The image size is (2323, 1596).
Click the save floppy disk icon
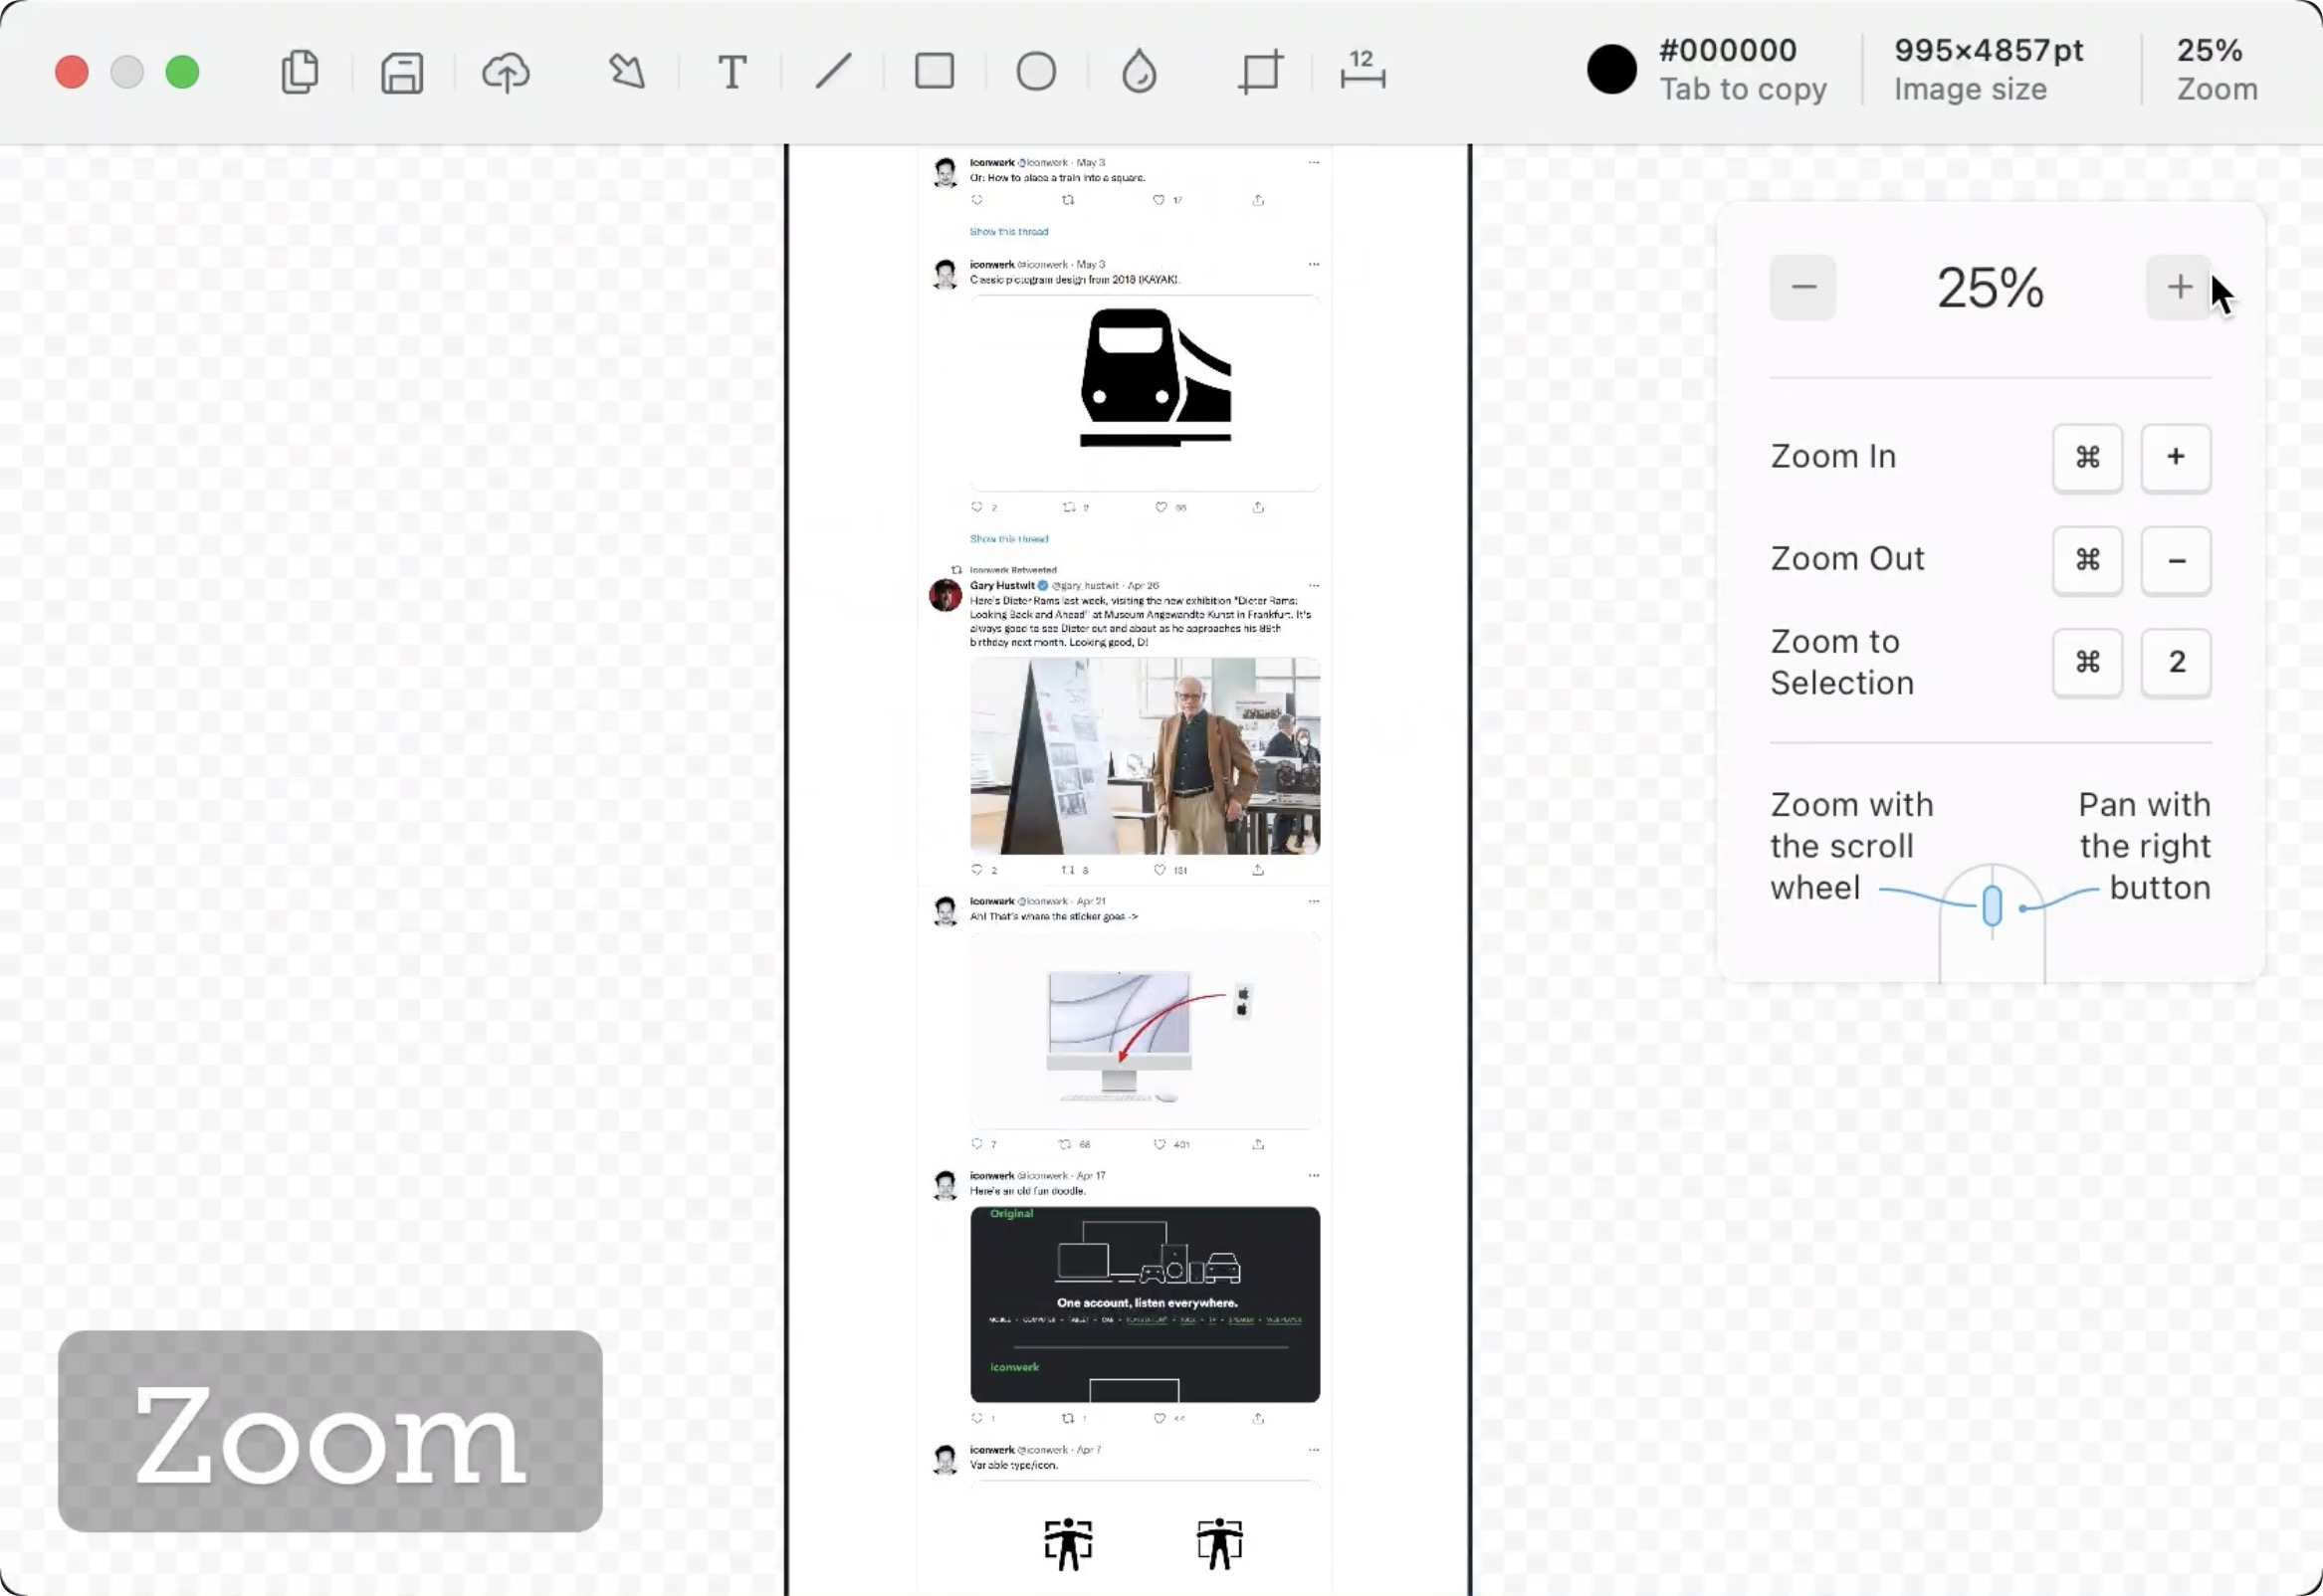point(402,72)
